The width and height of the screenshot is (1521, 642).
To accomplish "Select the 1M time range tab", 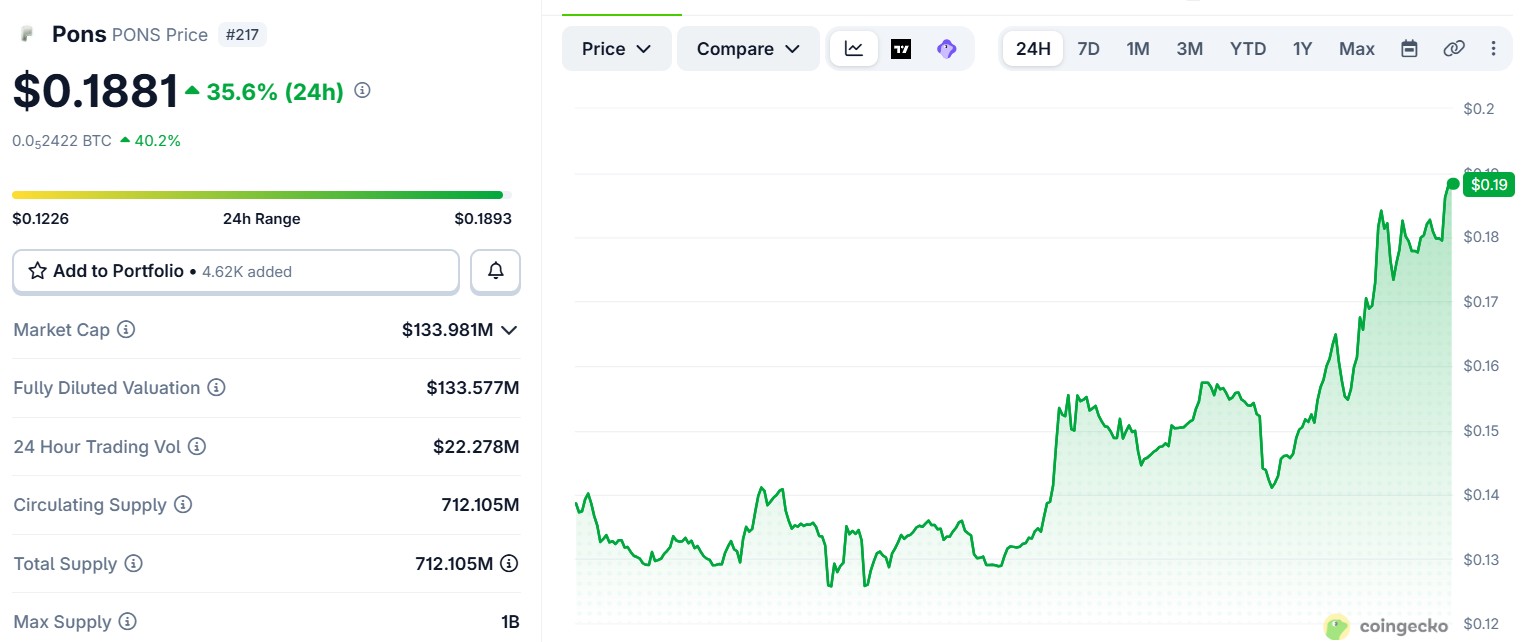I will (1138, 48).
